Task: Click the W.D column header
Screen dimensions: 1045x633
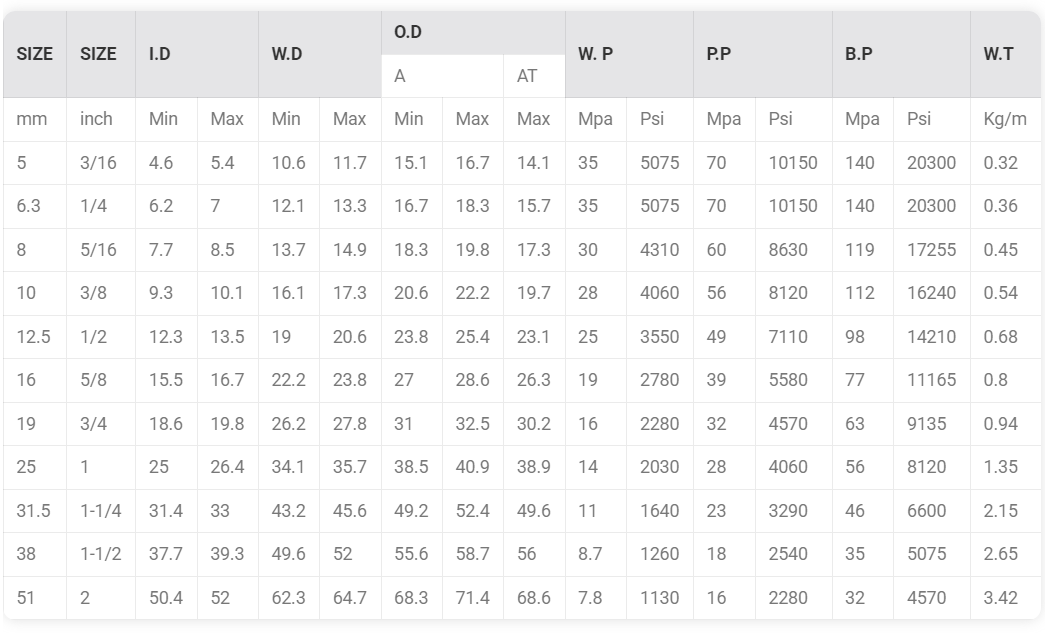Action: 319,54
